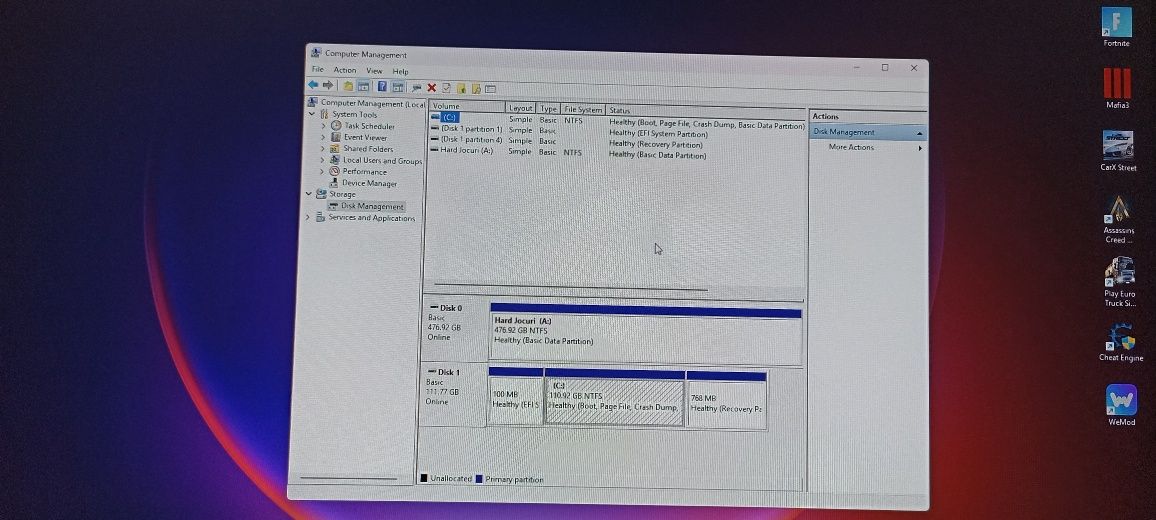This screenshot has height=520, width=1156.
Task: Click the Up One Level folder icon
Action: click(x=348, y=86)
